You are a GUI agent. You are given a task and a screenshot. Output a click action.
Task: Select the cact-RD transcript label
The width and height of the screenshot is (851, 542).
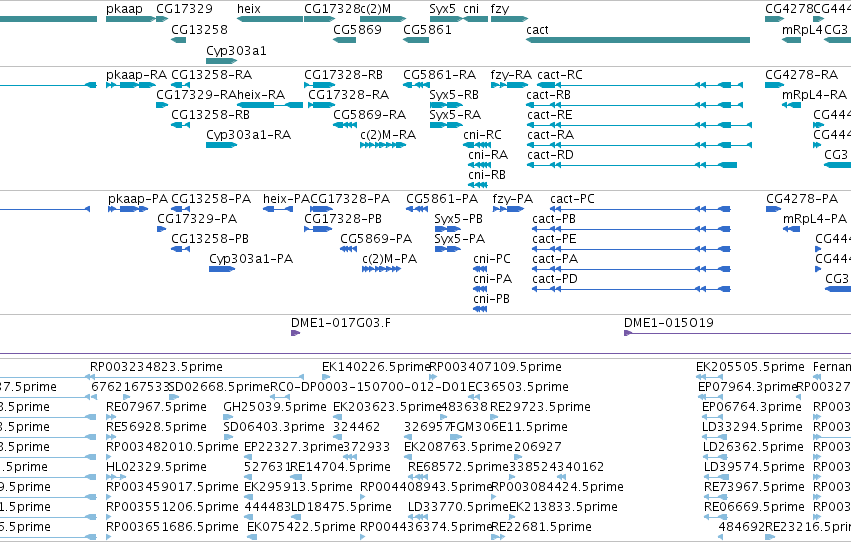pos(550,155)
